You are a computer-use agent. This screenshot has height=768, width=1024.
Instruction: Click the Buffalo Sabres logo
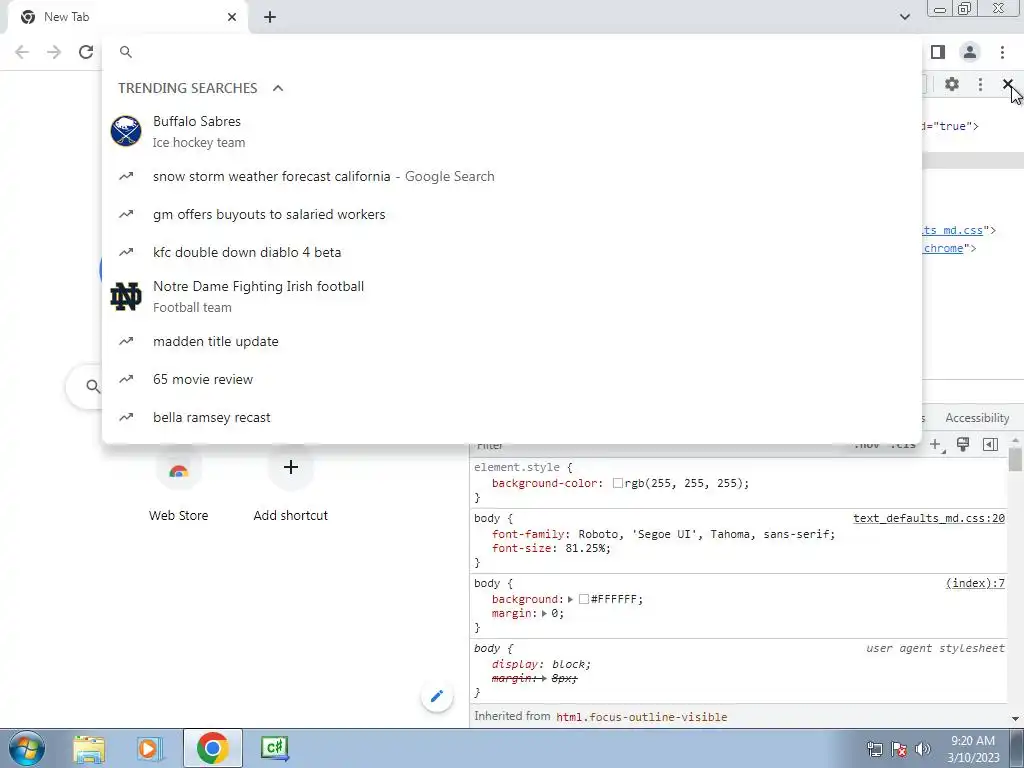pos(126,131)
